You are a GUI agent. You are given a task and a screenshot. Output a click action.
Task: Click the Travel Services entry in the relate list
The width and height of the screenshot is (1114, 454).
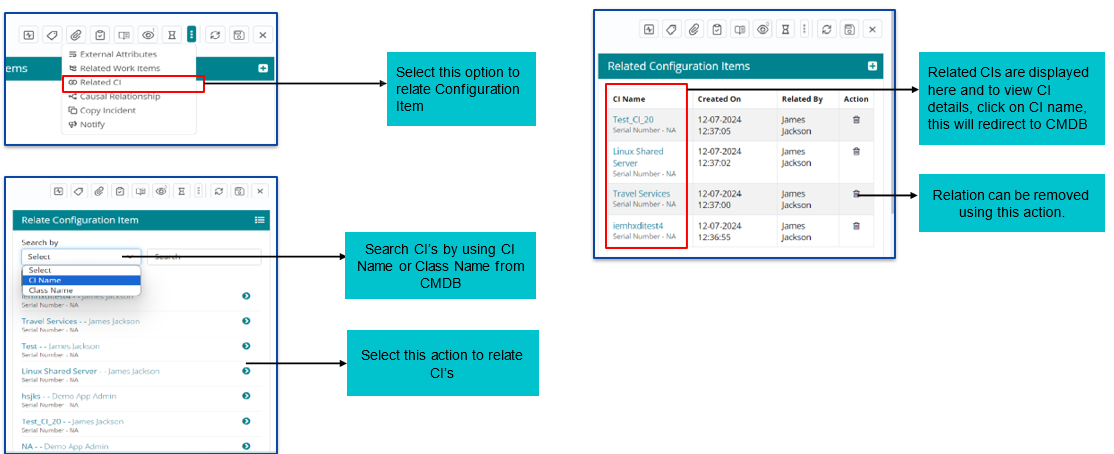(81, 321)
